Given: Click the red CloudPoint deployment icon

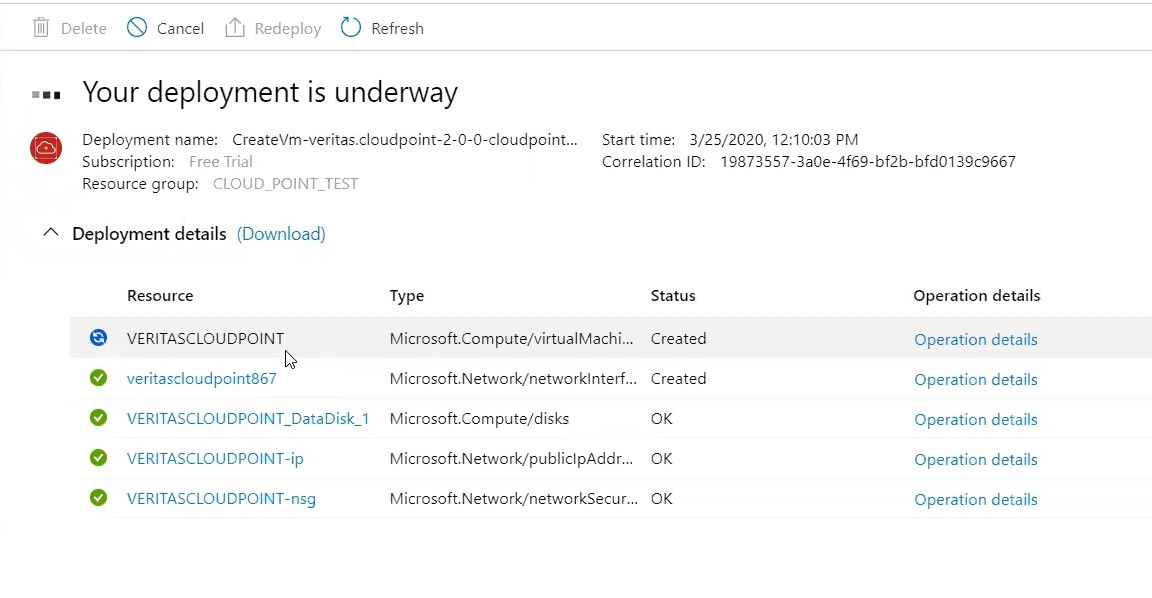Looking at the screenshot, I should pyautogui.click(x=46, y=148).
